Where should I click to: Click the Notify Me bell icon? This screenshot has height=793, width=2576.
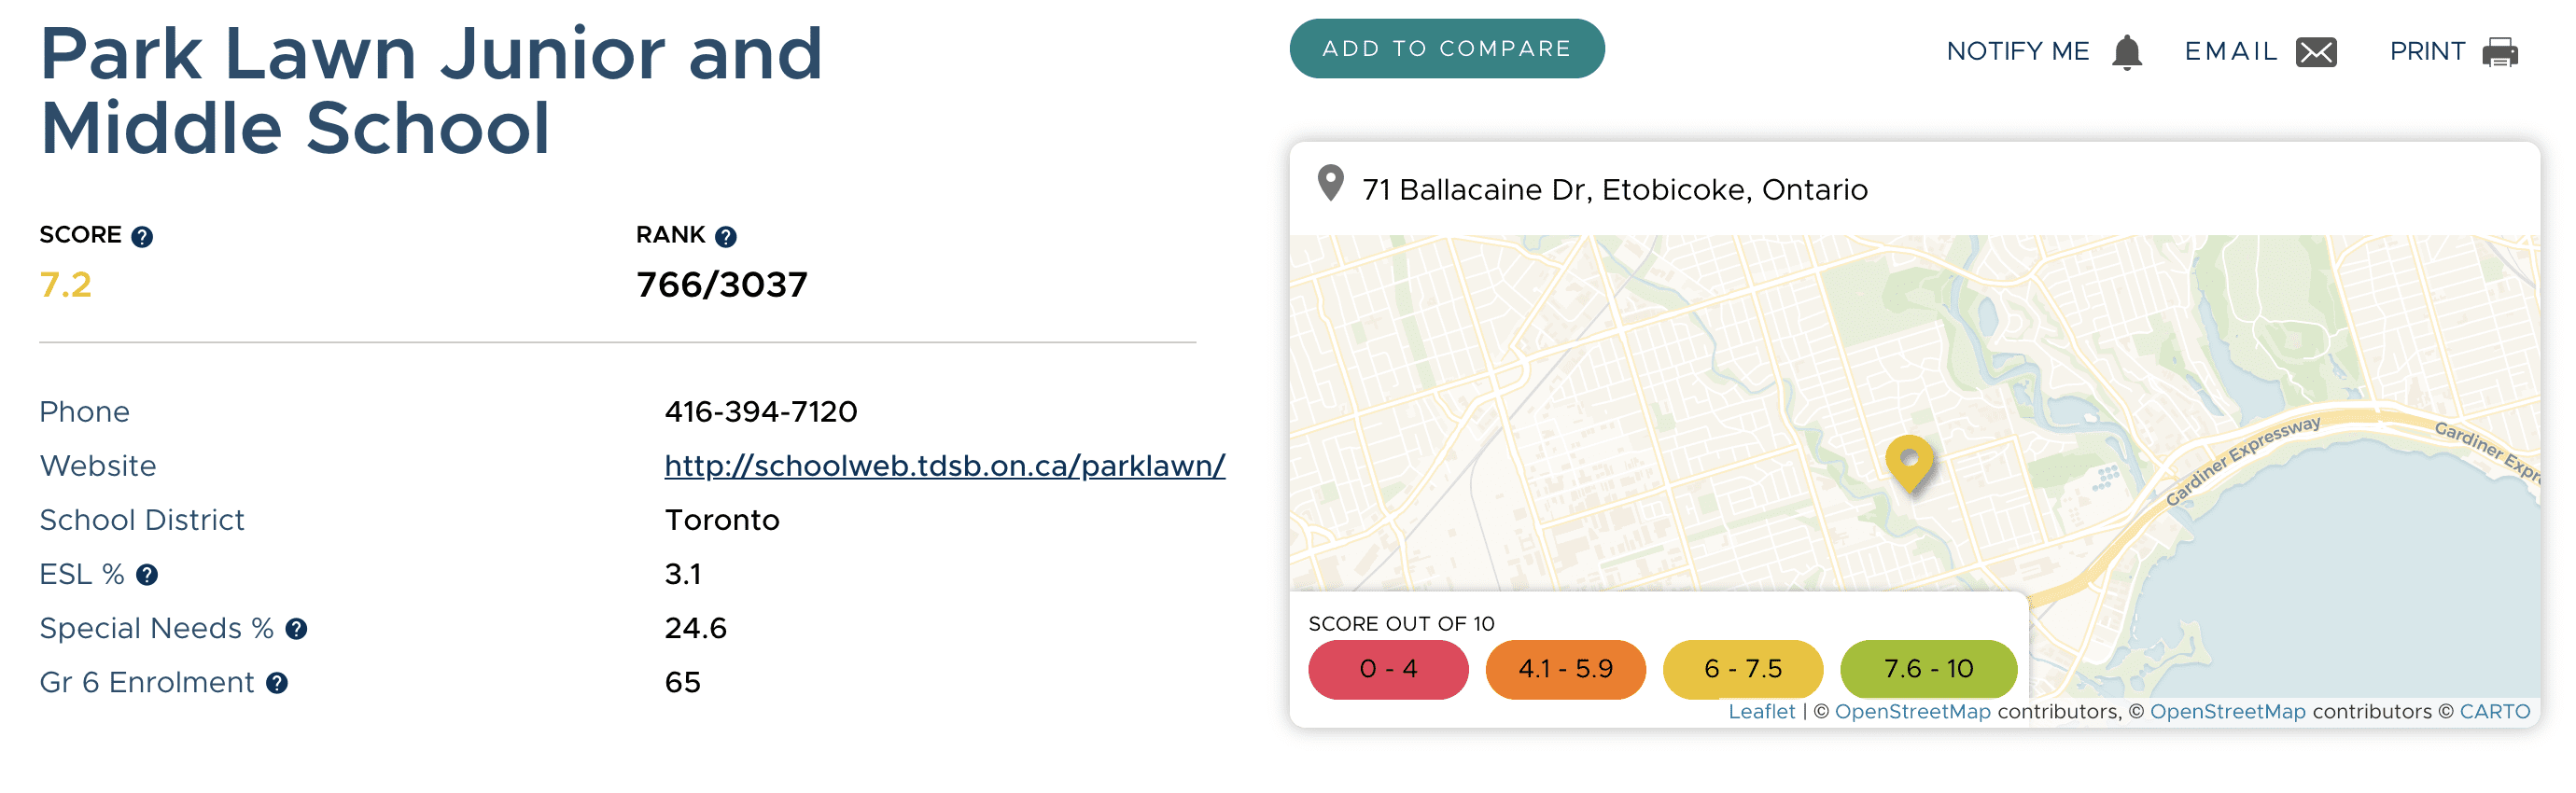point(2127,52)
